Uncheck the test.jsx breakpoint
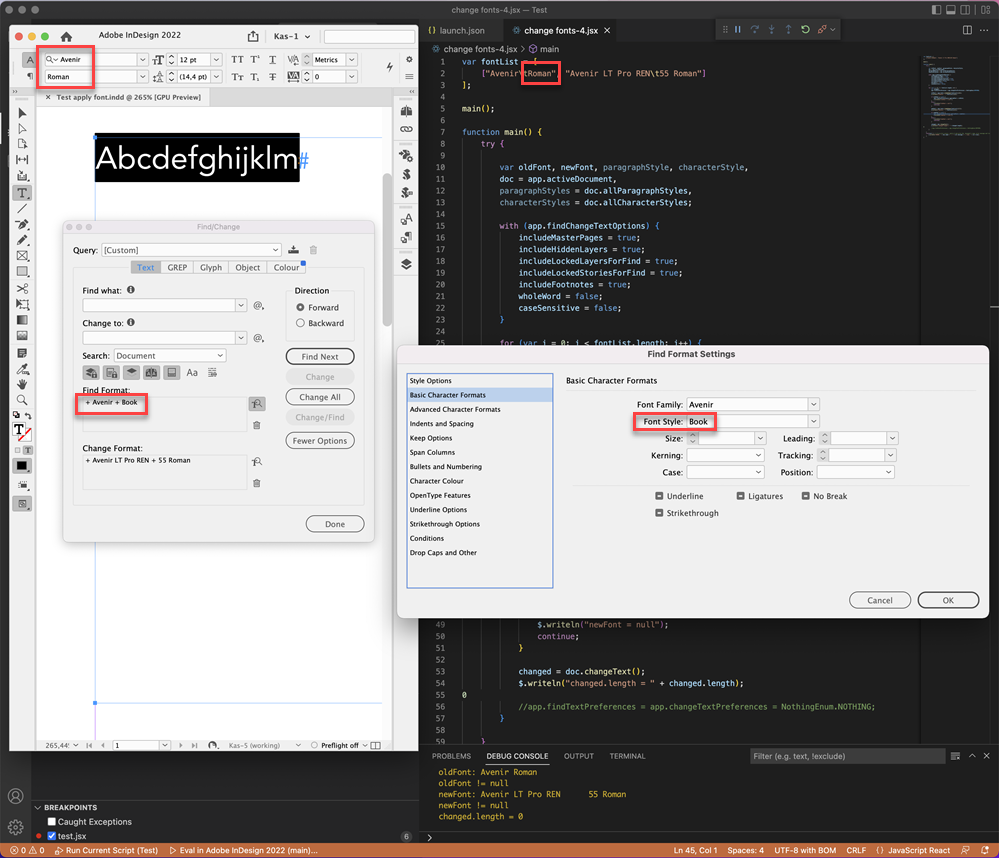 52,836
